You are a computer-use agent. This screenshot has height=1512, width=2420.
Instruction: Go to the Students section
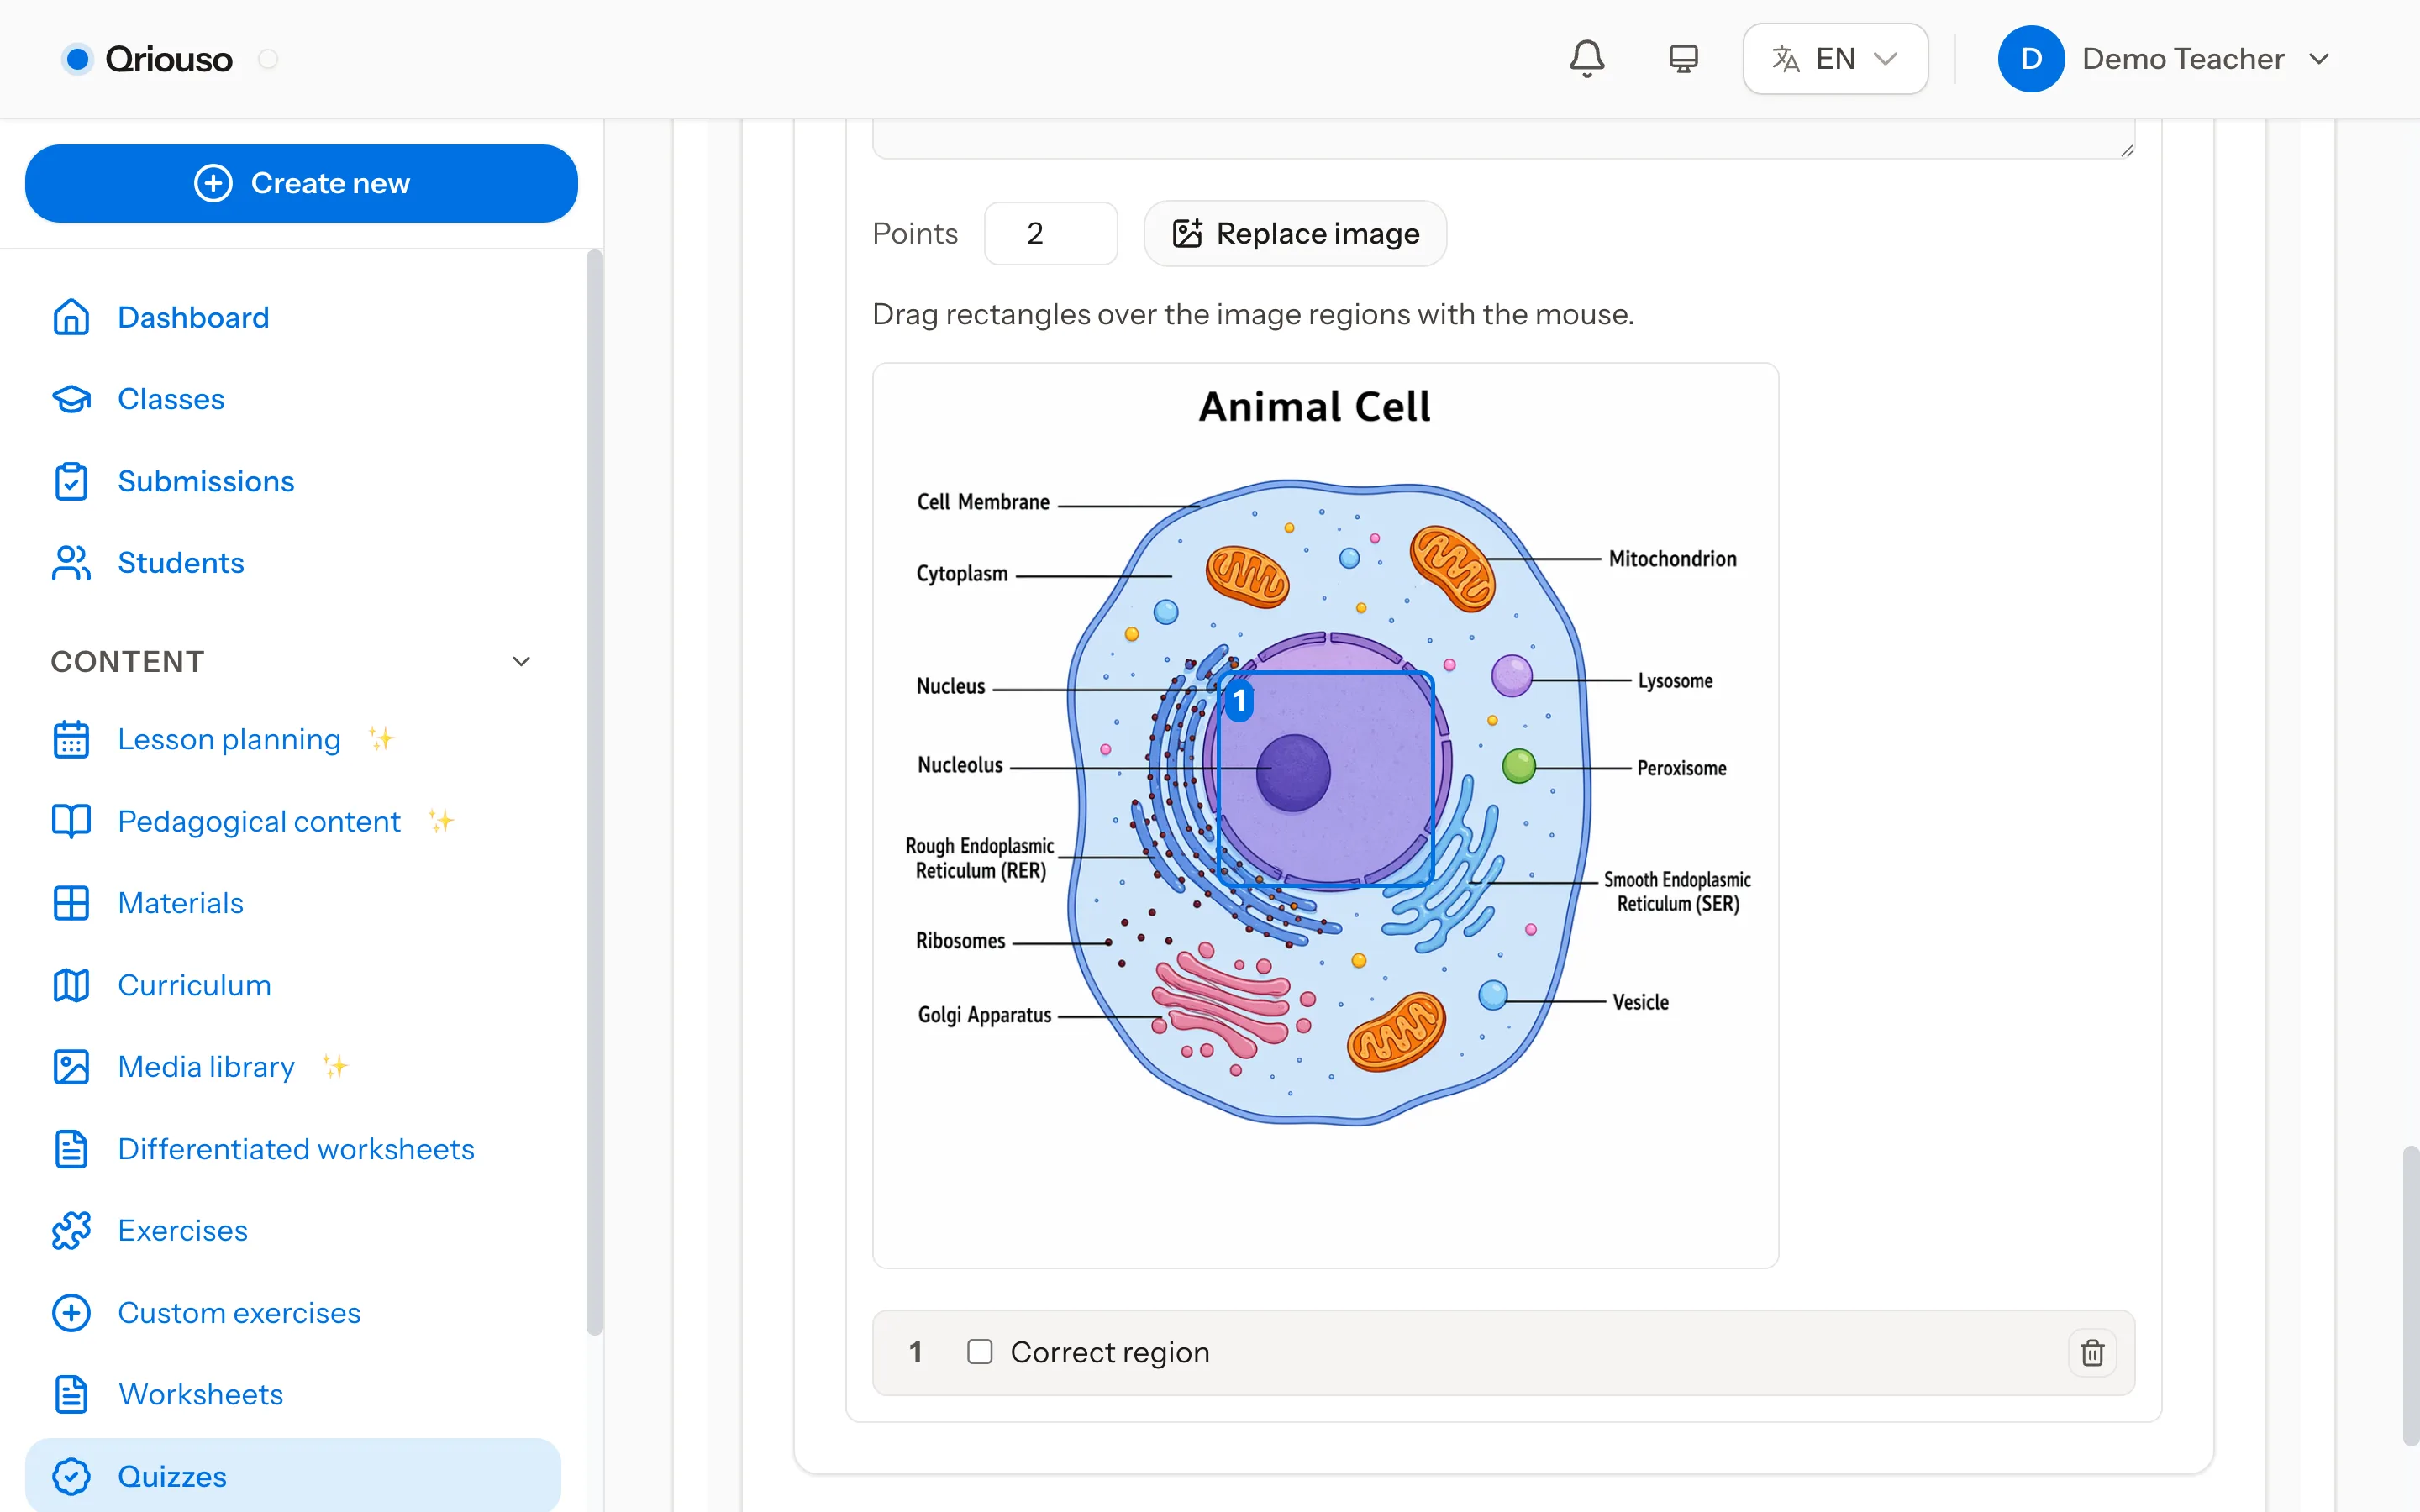pos(181,563)
